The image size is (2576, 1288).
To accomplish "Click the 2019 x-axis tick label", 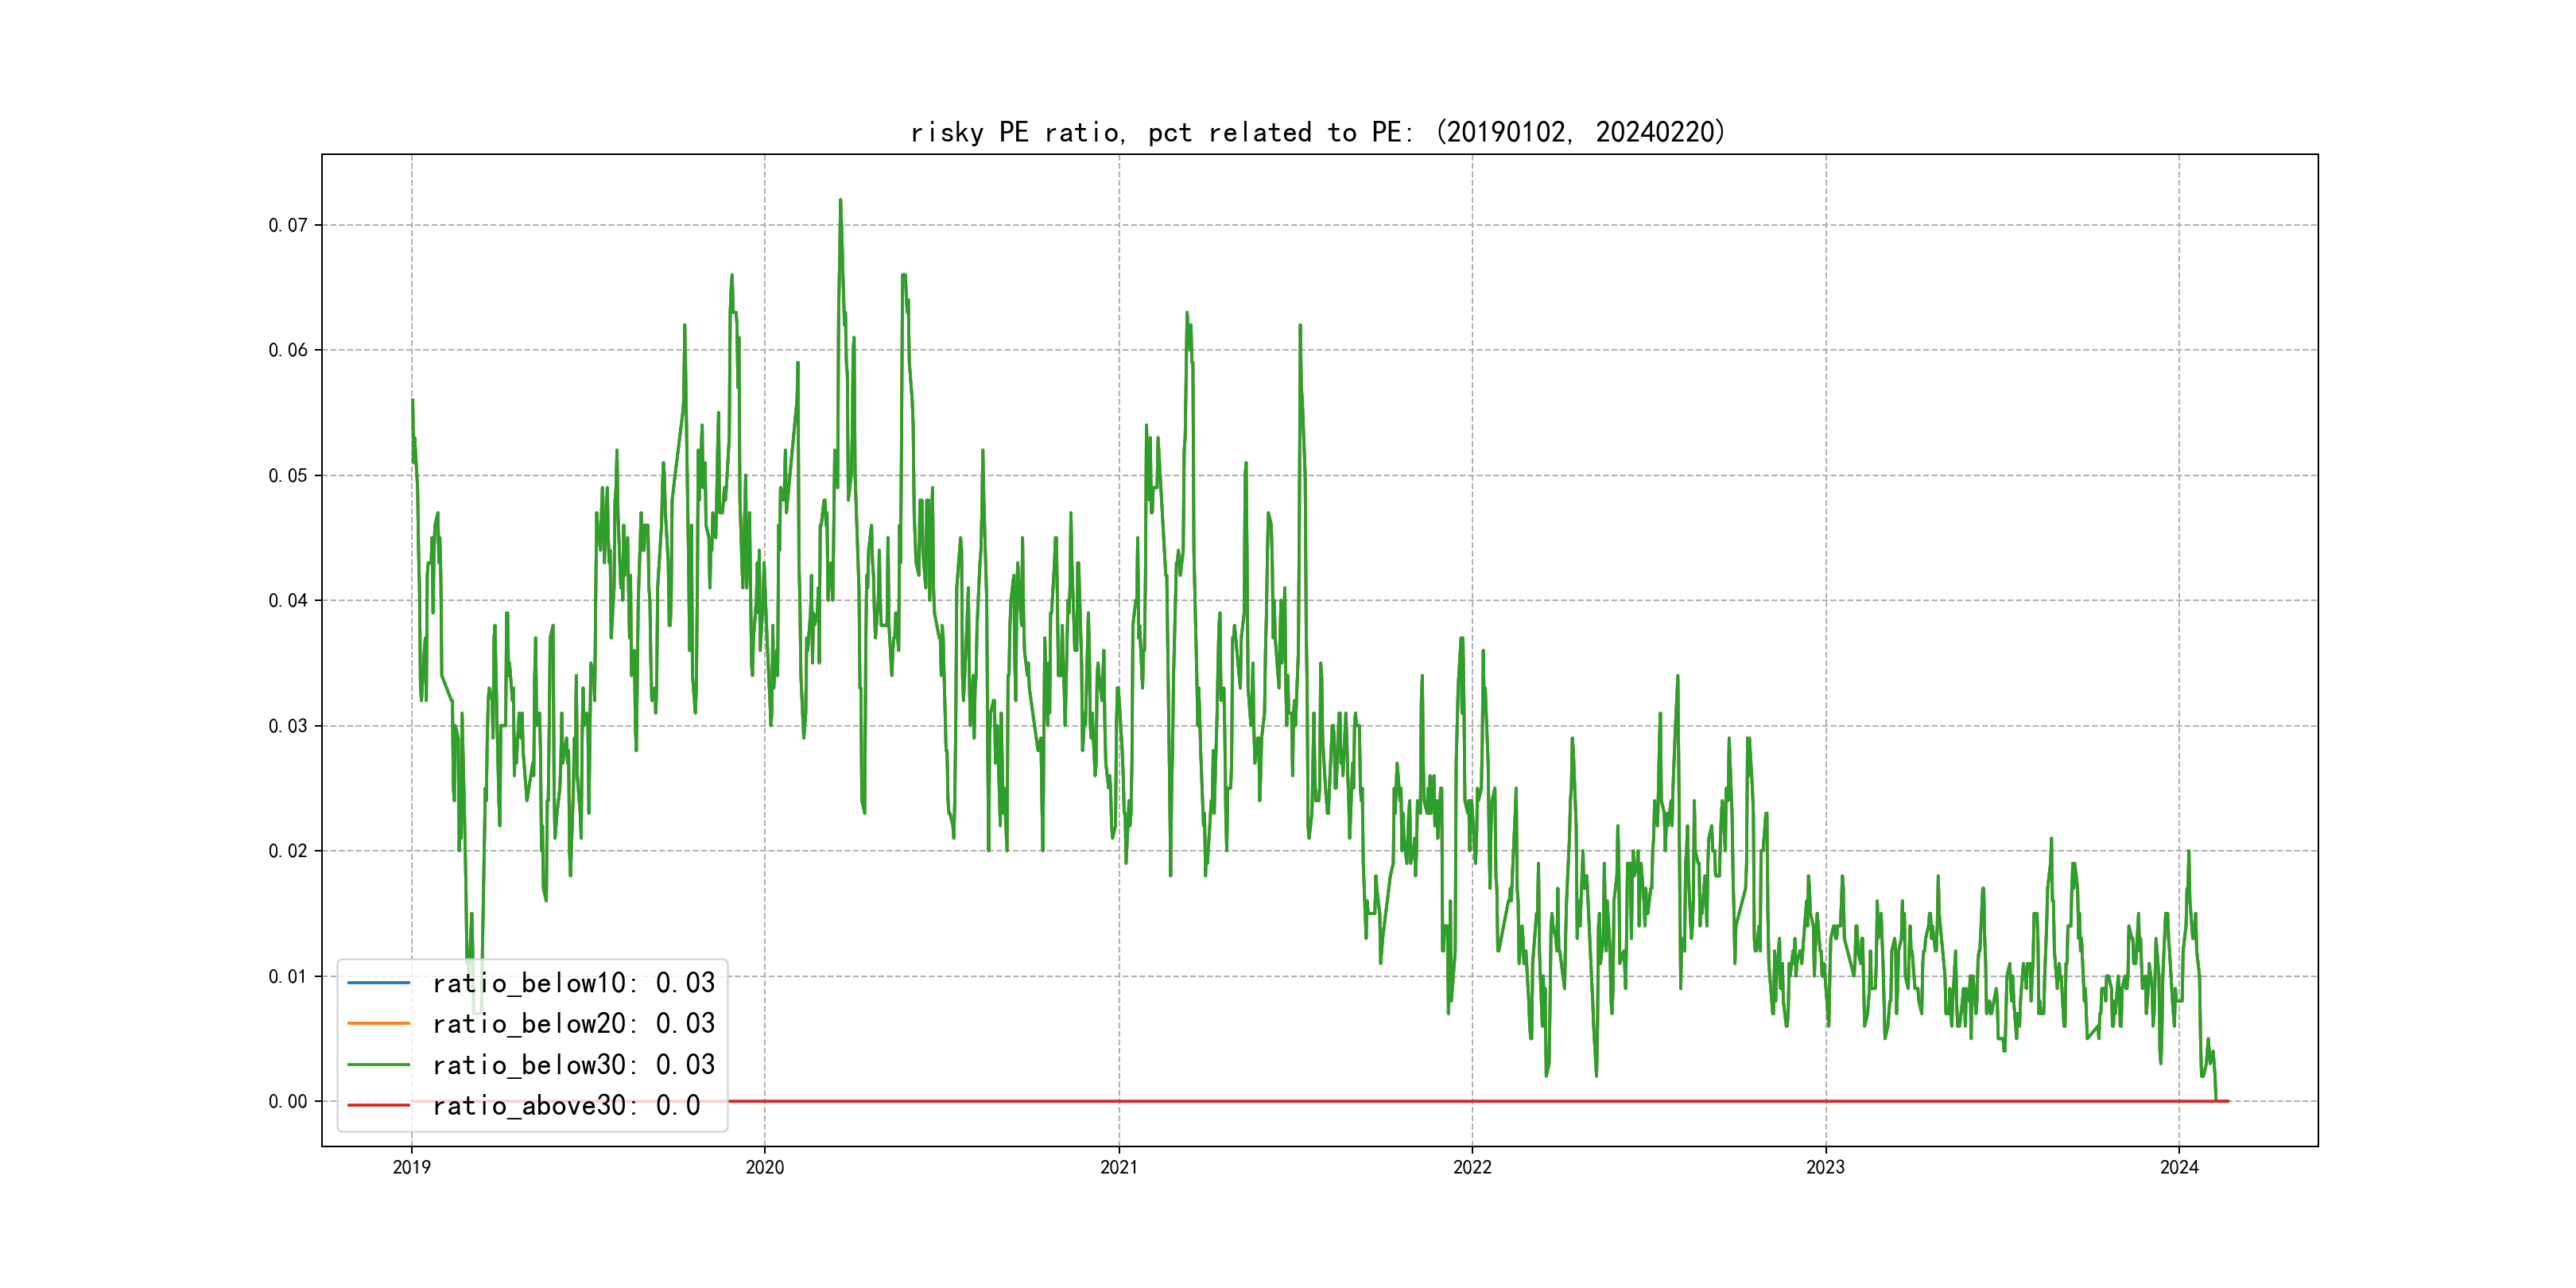I will (x=411, y=1167).
